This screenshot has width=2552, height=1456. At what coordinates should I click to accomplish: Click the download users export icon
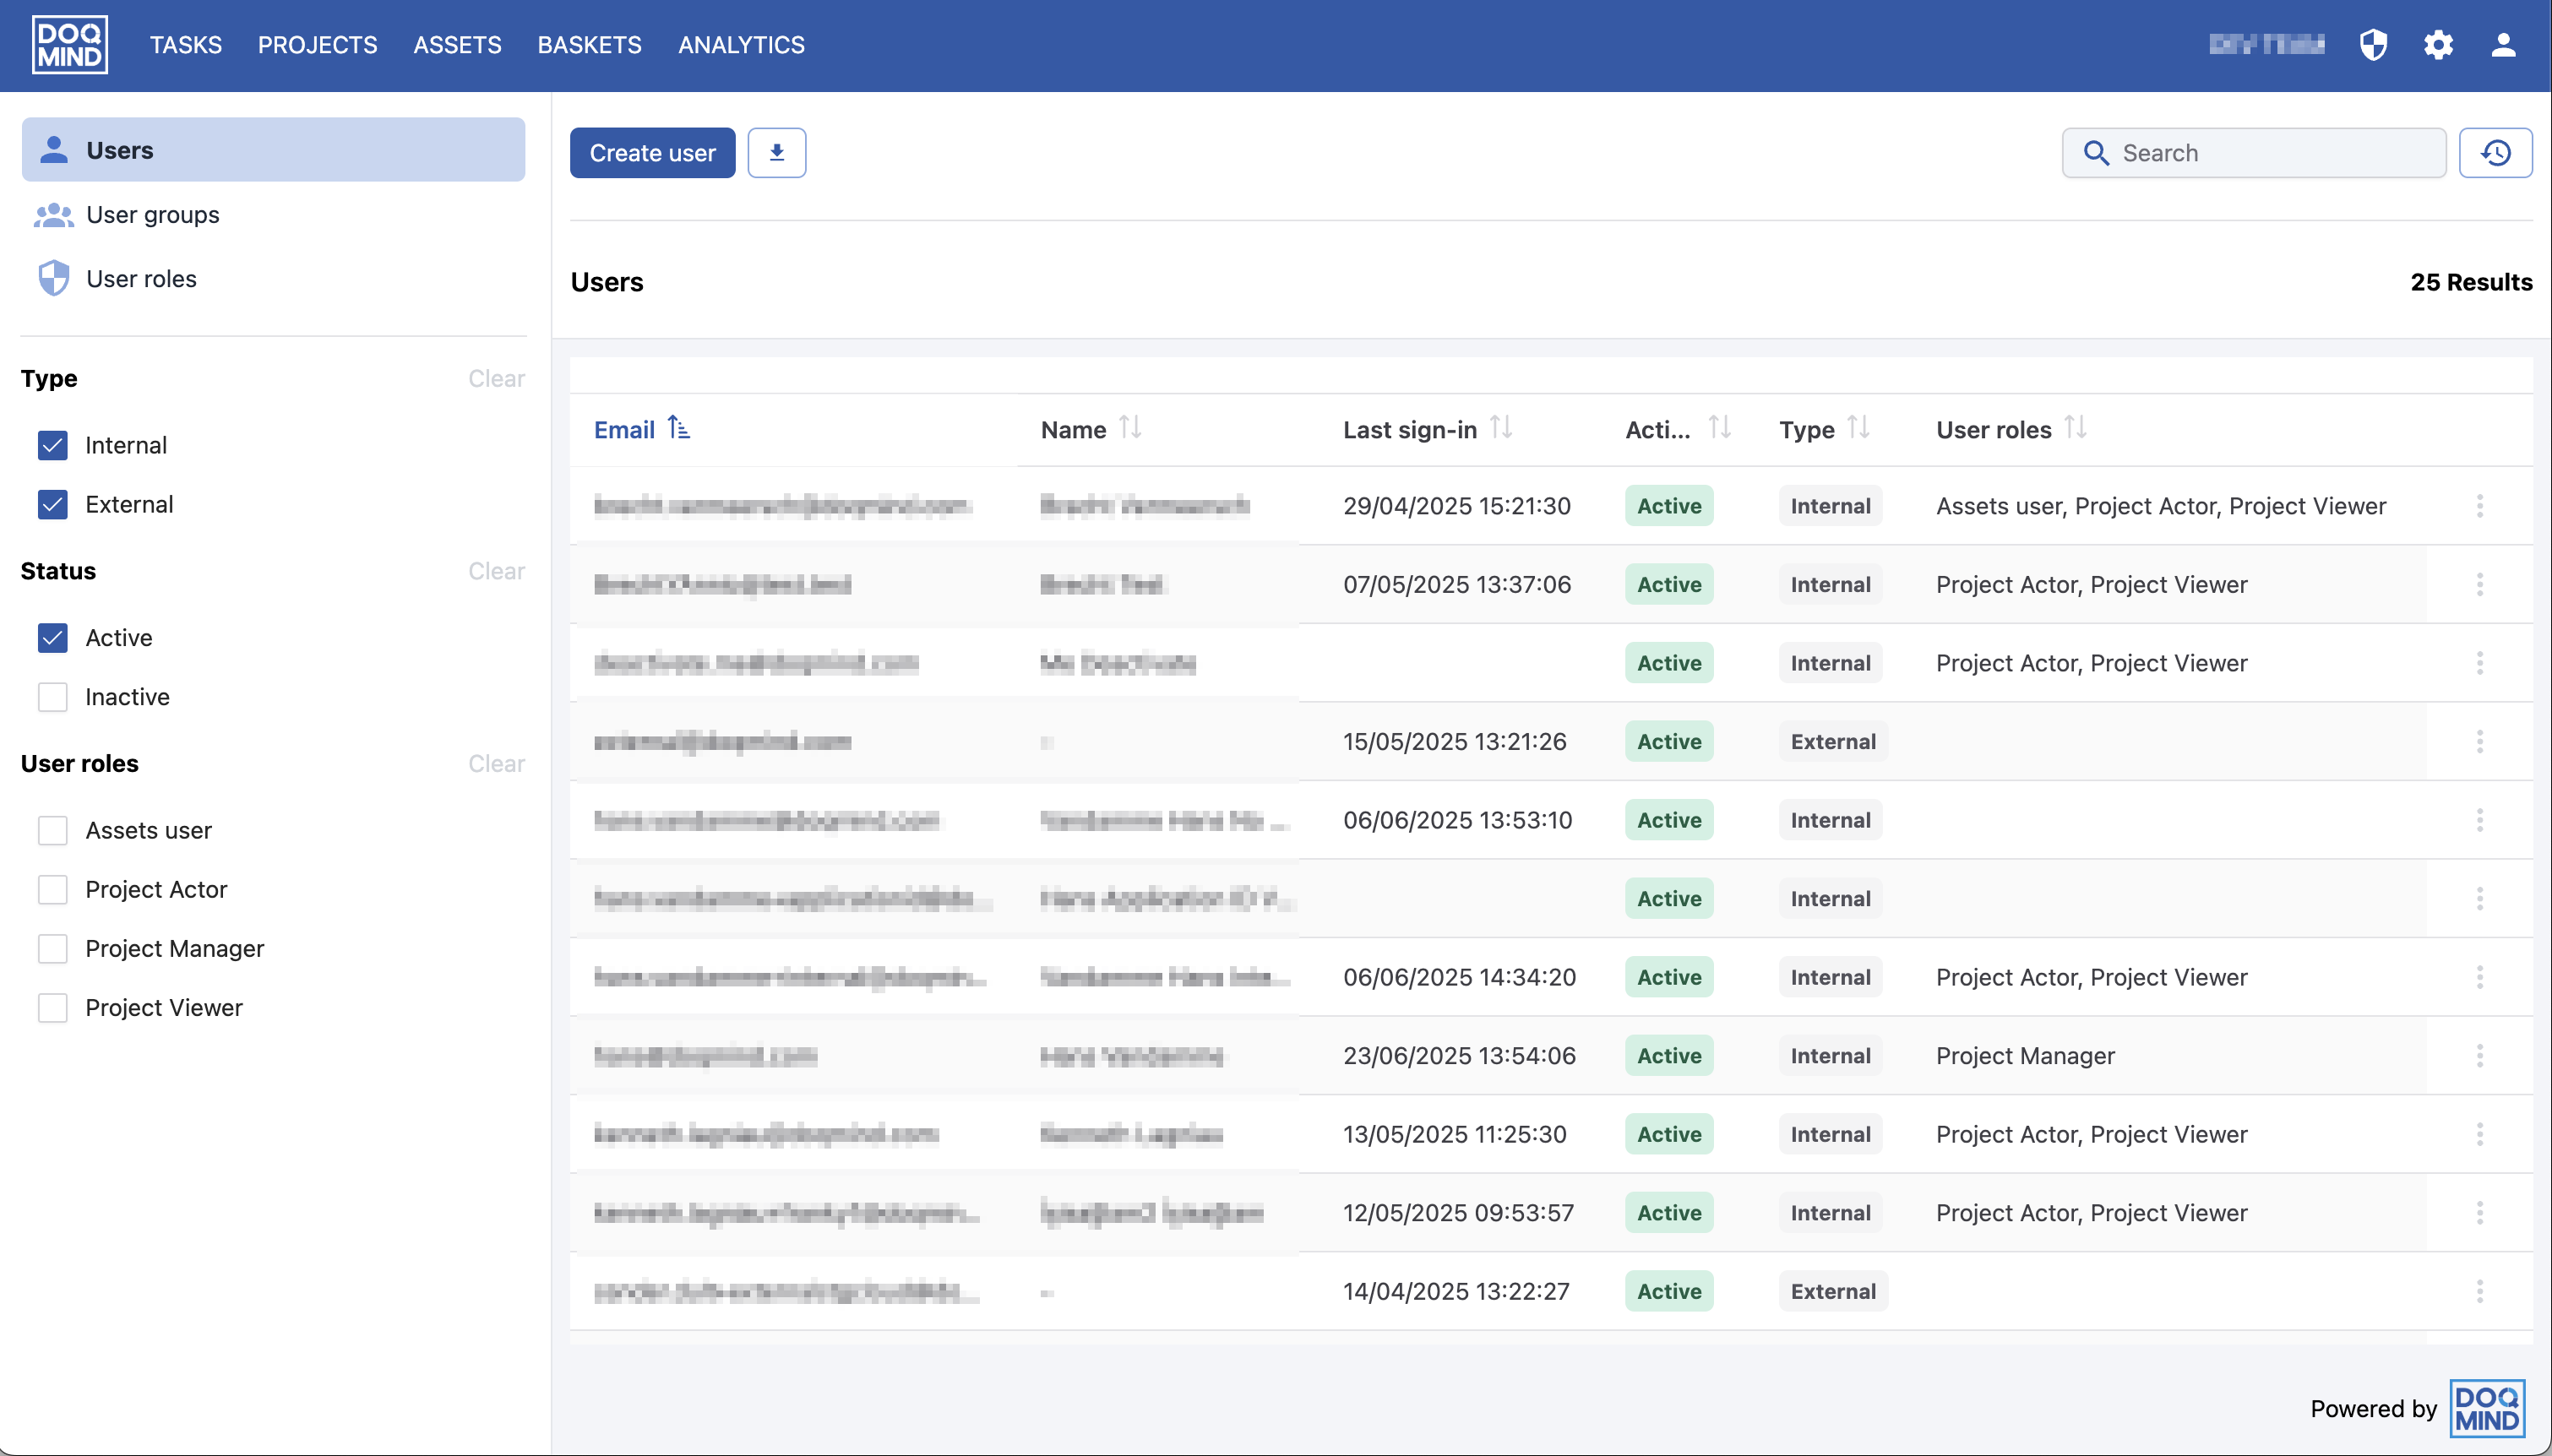coord(776,153)
